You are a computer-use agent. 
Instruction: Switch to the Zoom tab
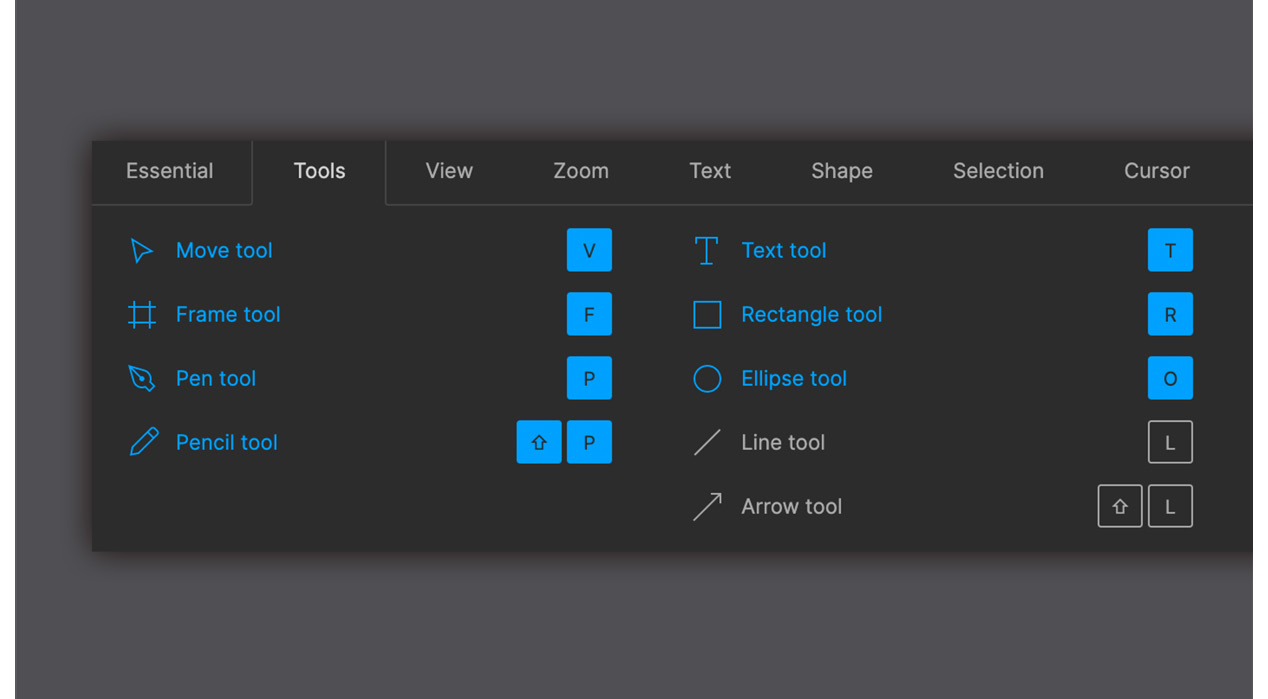point(581,171)
